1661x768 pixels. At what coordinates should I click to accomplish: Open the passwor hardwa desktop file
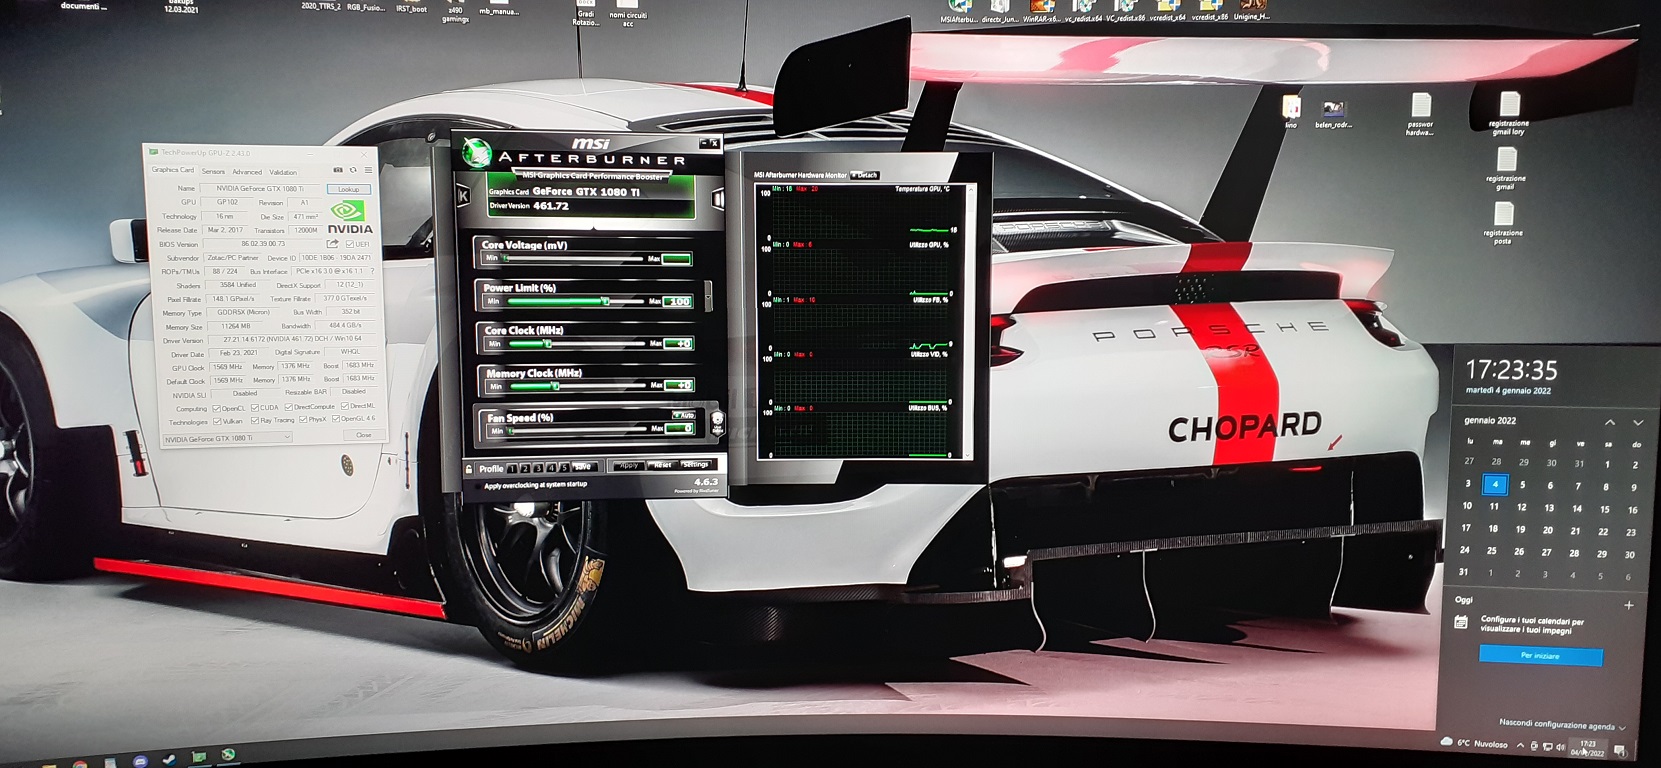coord(1420,114)
